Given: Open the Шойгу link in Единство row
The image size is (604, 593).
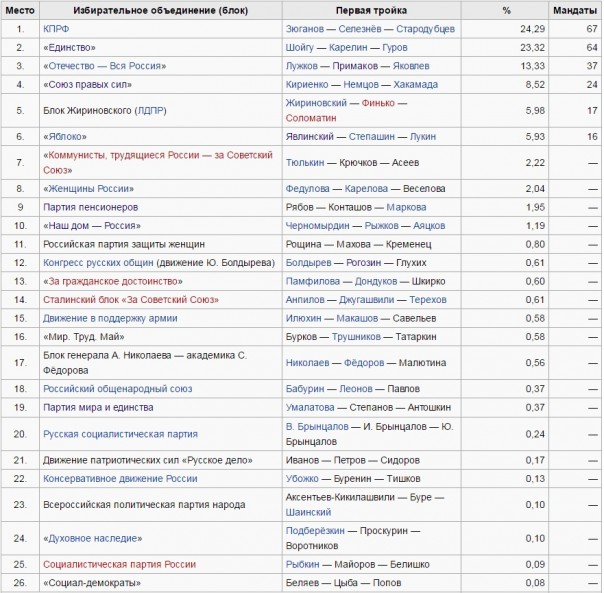Looking at the screenshot, I should pos(299,47).
